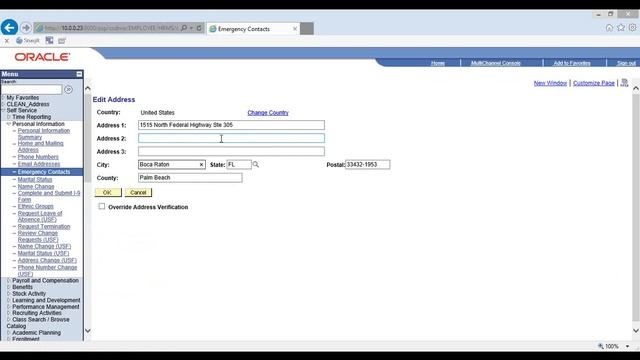The width and height of the screenshot is (640, 360).
Task: Open Phone Numbers menu link
Action: pyautogui.click(x=38, y=157)
